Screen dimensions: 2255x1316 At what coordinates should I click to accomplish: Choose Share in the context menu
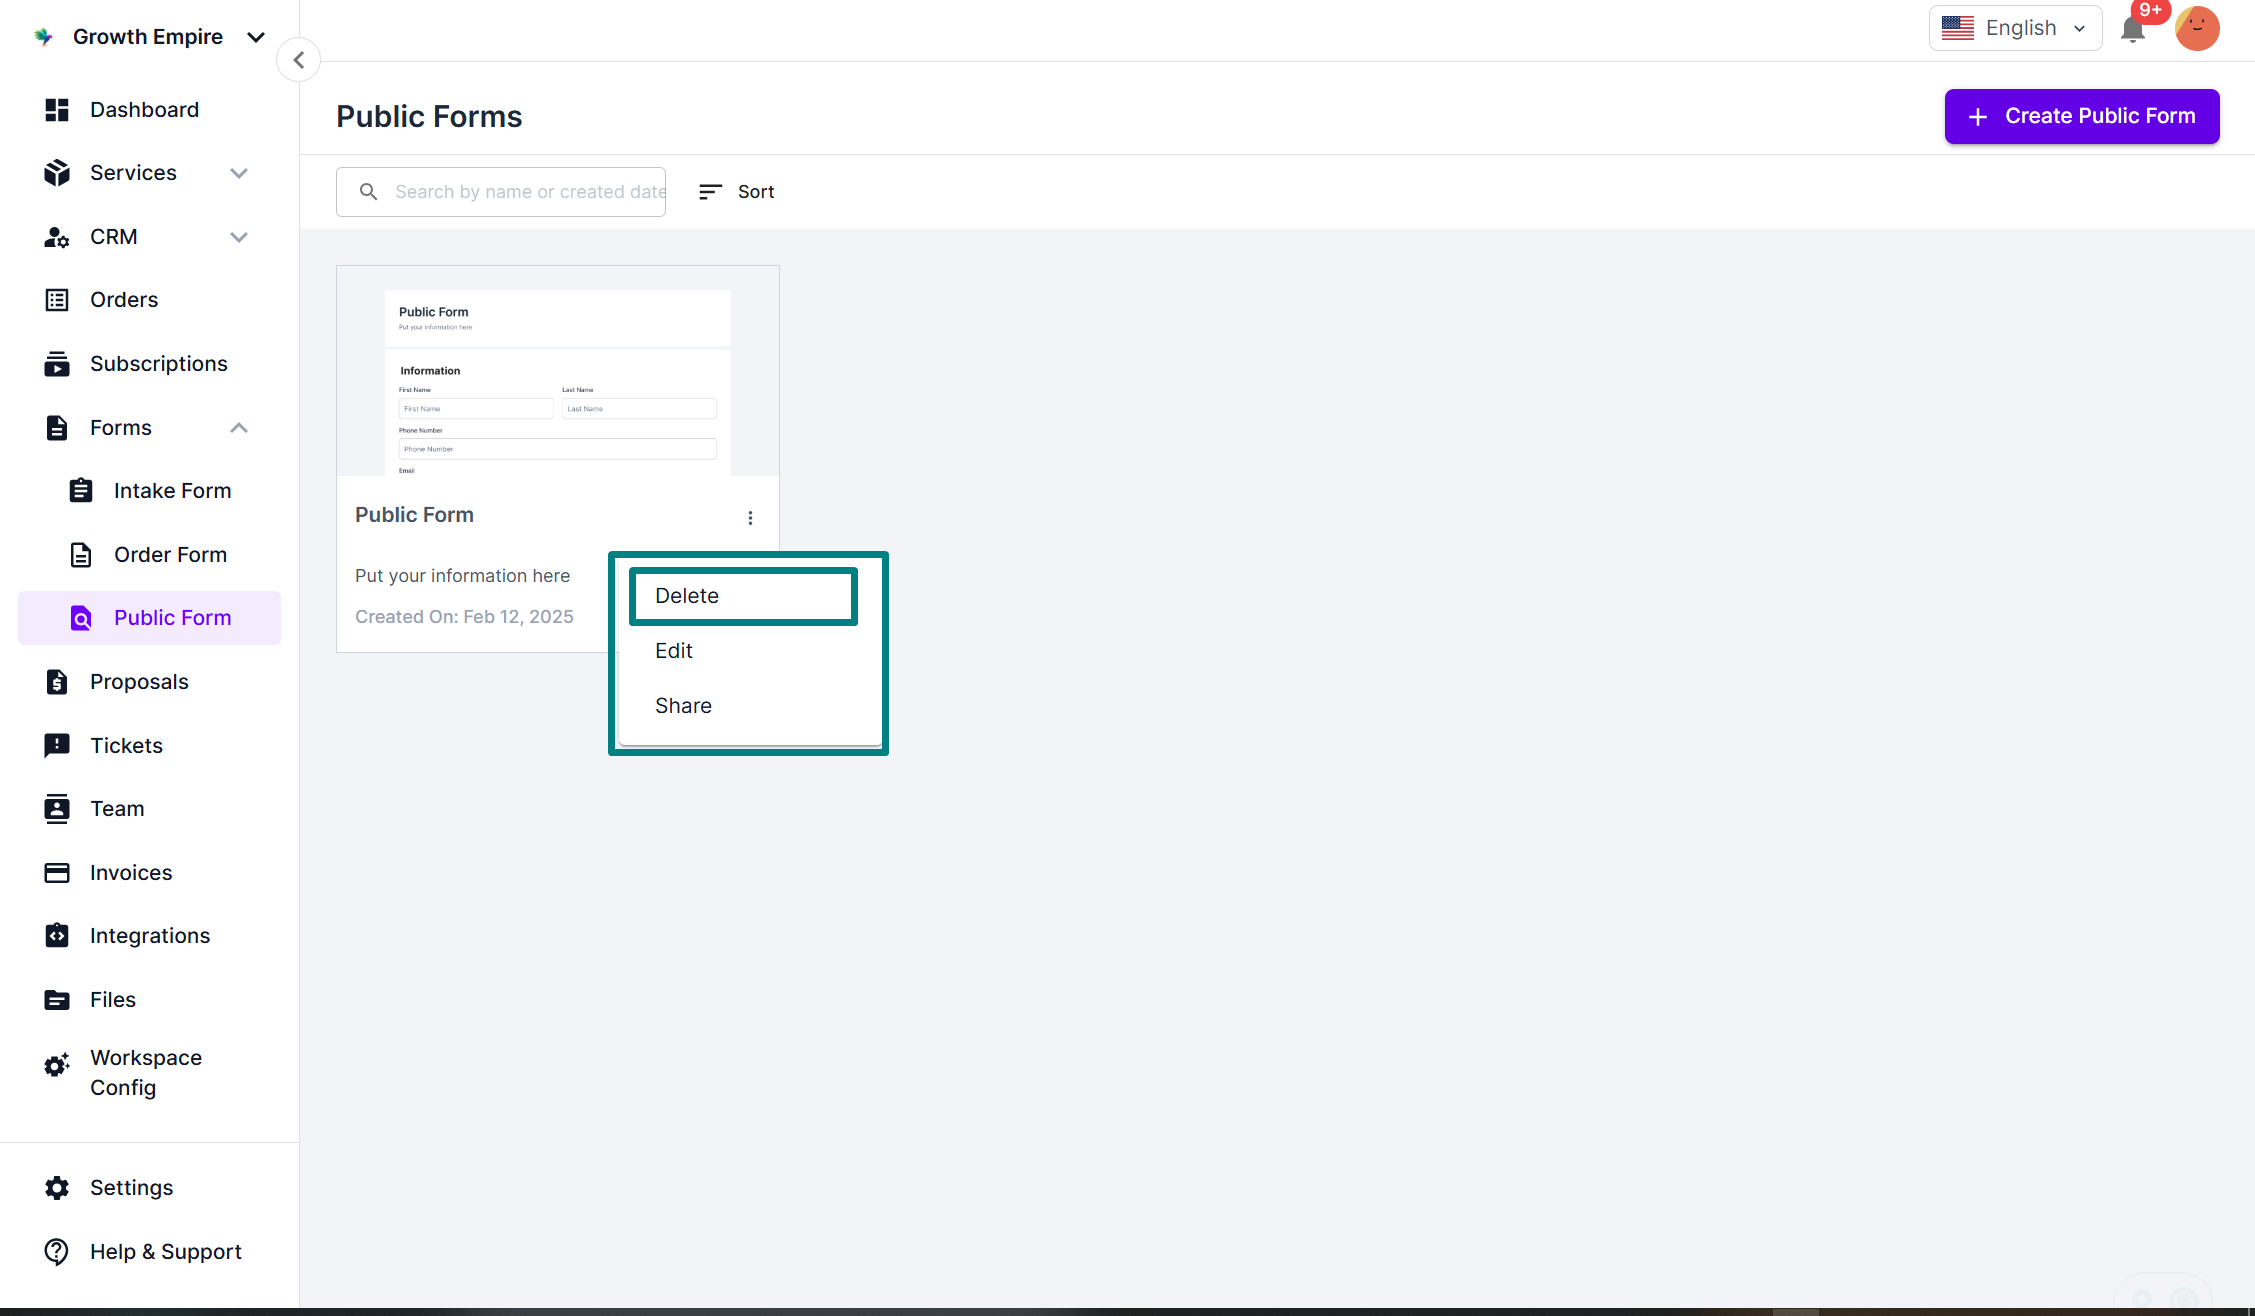pos(683,706)
